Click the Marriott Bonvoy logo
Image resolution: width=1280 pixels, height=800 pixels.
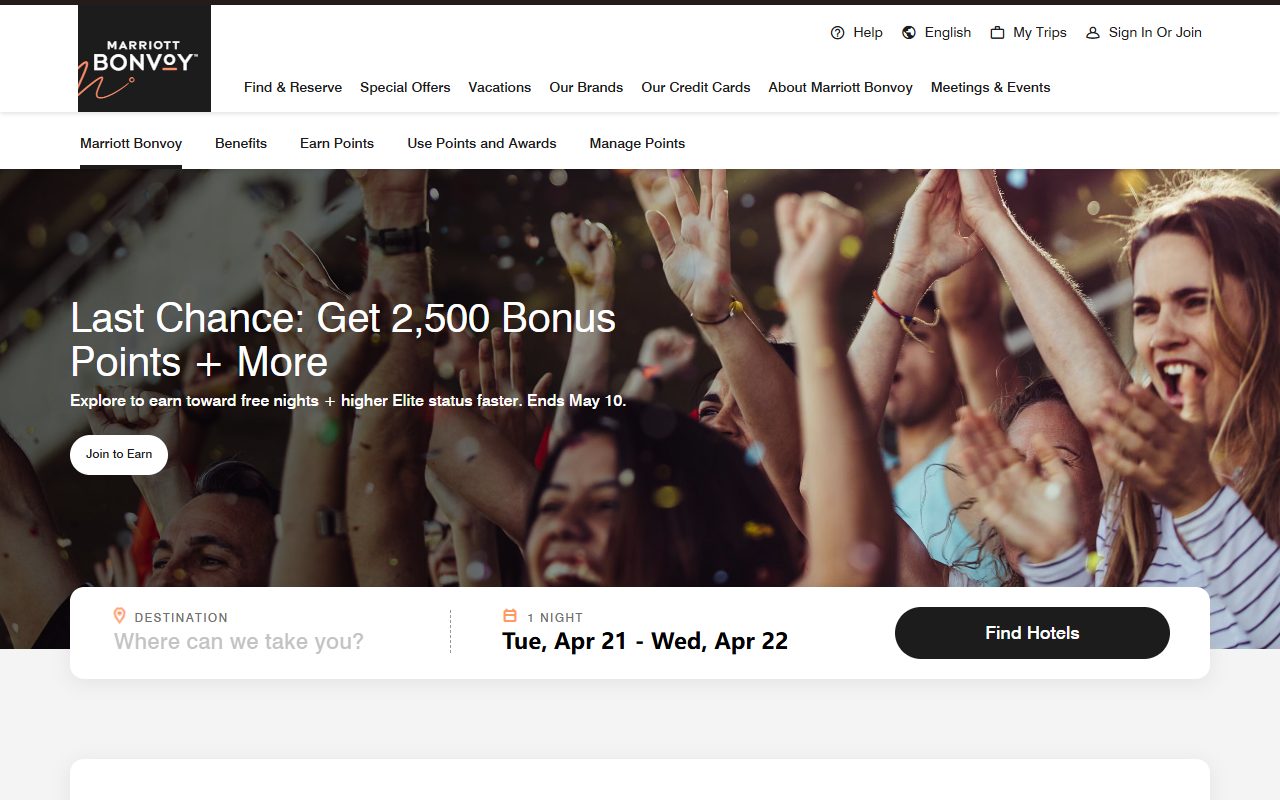(143, 57)
